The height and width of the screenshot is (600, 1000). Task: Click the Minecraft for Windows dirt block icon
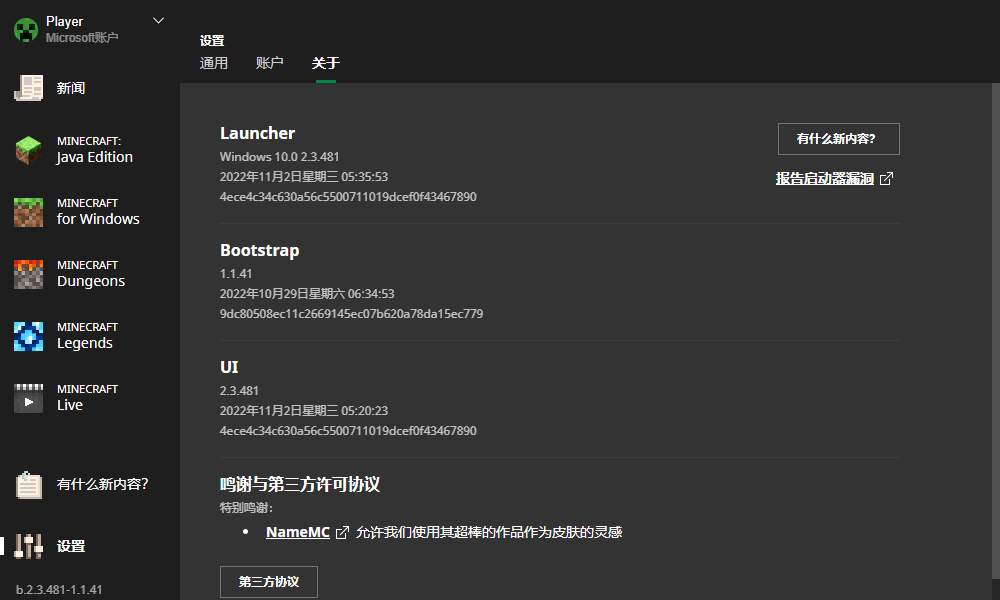(29, 212)
